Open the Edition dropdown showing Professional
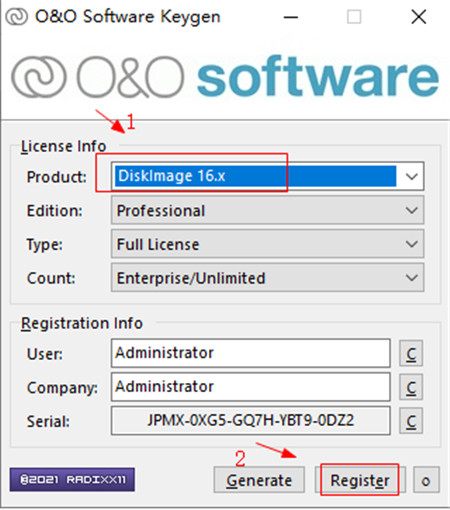Viewport: 450px width, 510px height. point(268,210)
